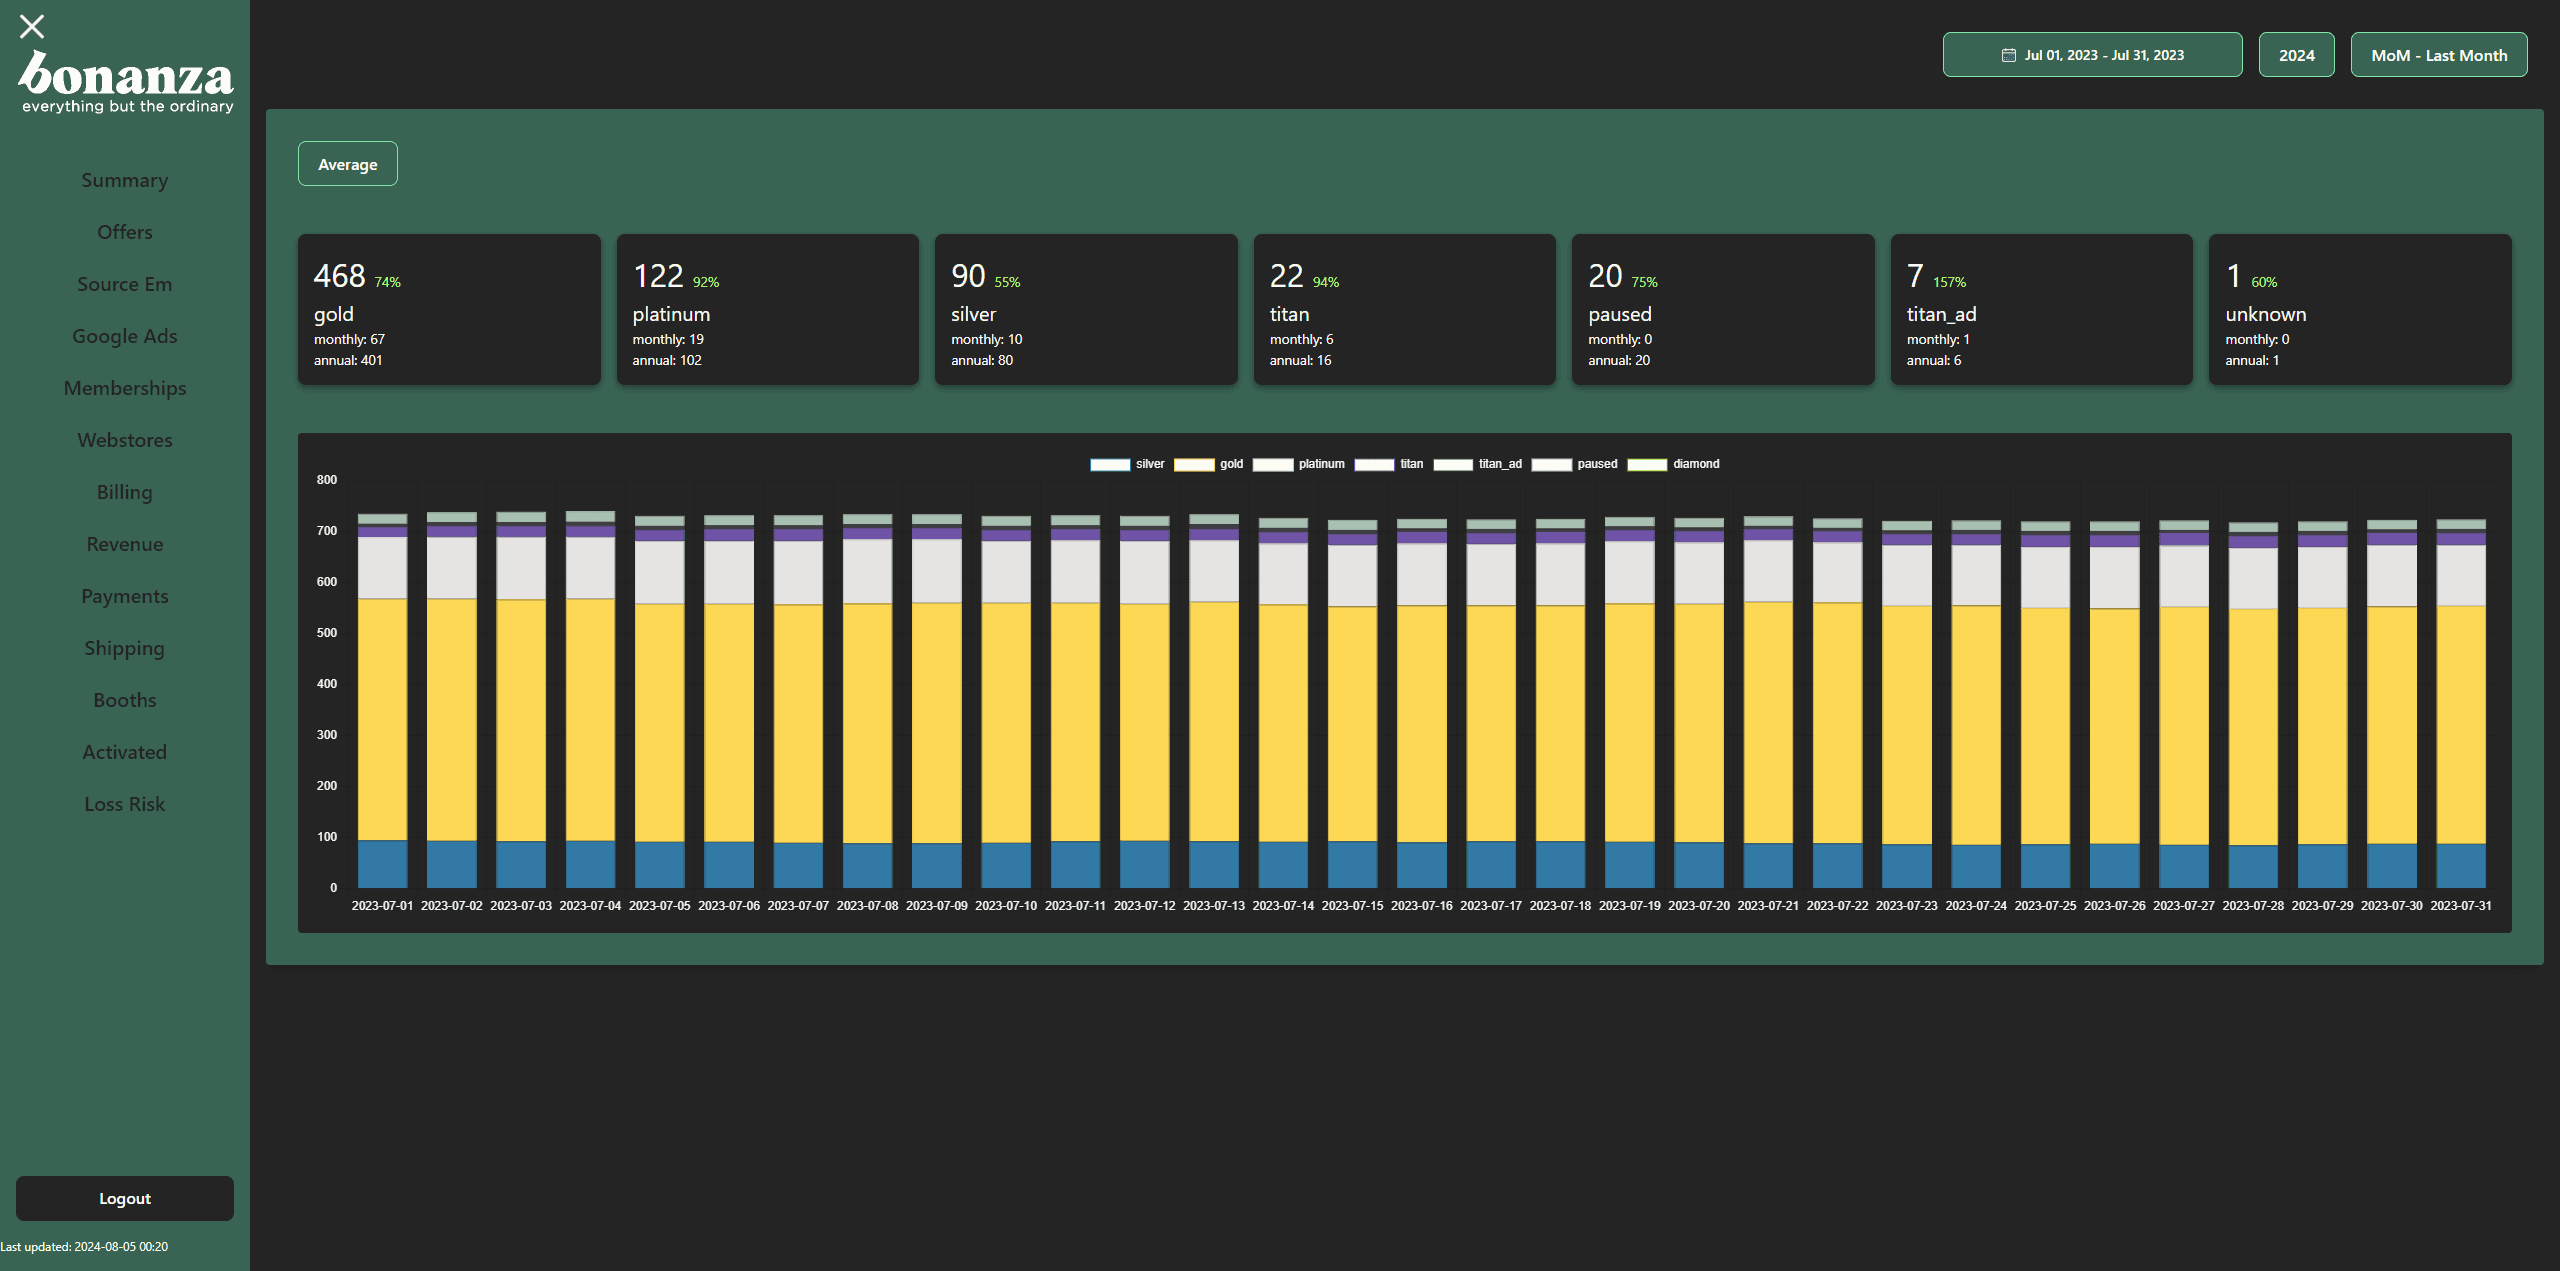Screen dimensions: 2560x1271
Task: Open the Webstores page
Action: pos(125,440)
